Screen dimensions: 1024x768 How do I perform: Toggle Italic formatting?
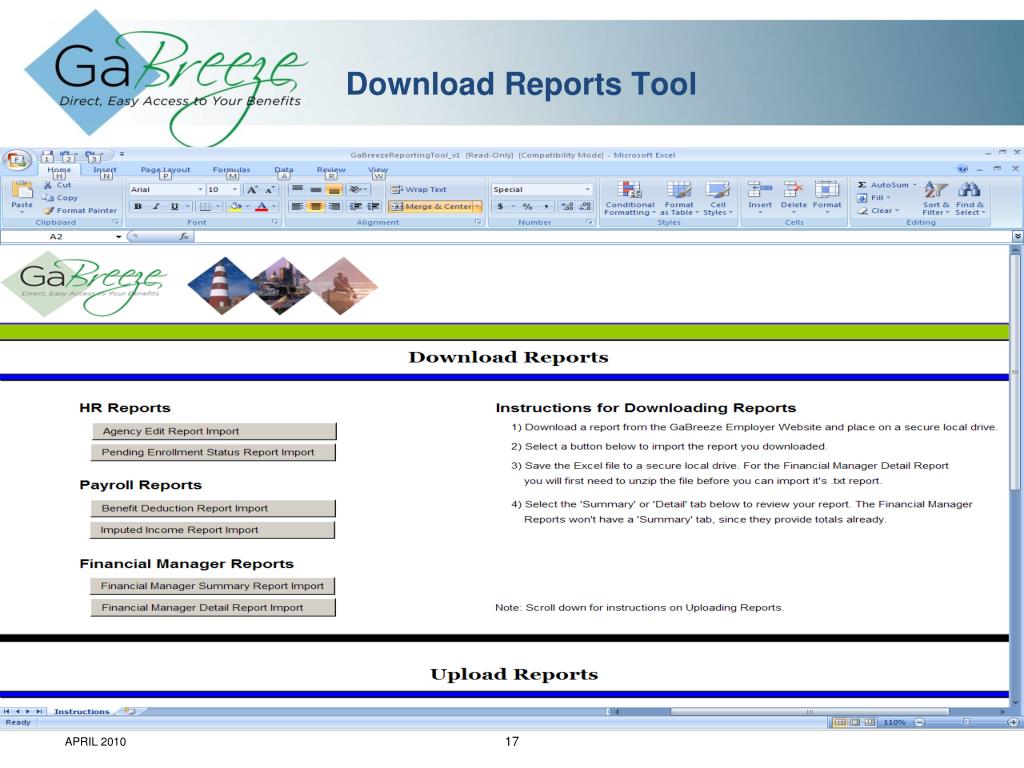pyautogui.click(x=156, y=207)
